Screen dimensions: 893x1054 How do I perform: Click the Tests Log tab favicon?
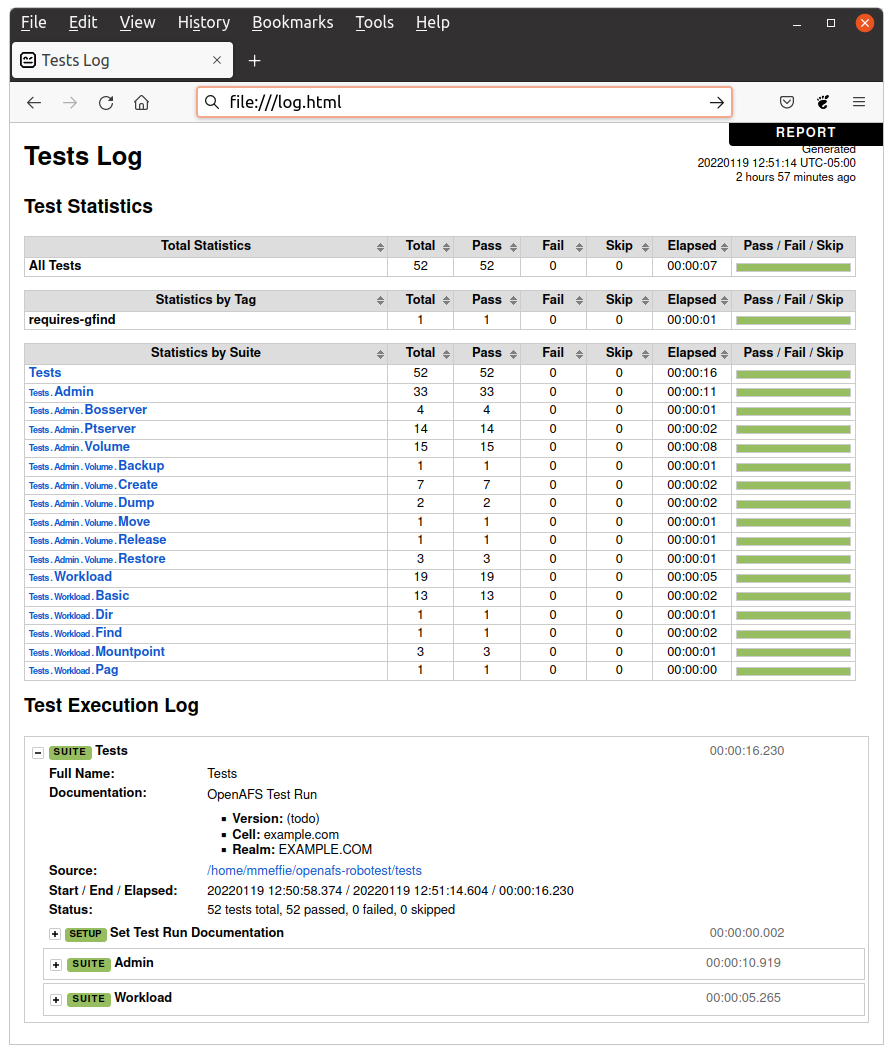[28, 60]
